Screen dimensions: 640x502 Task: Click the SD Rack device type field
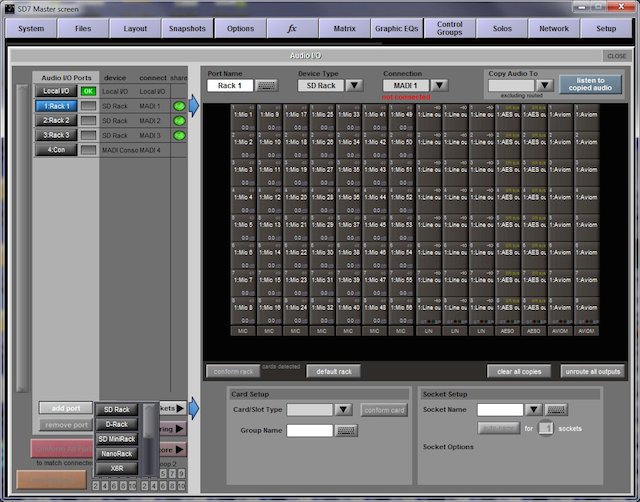321,85
